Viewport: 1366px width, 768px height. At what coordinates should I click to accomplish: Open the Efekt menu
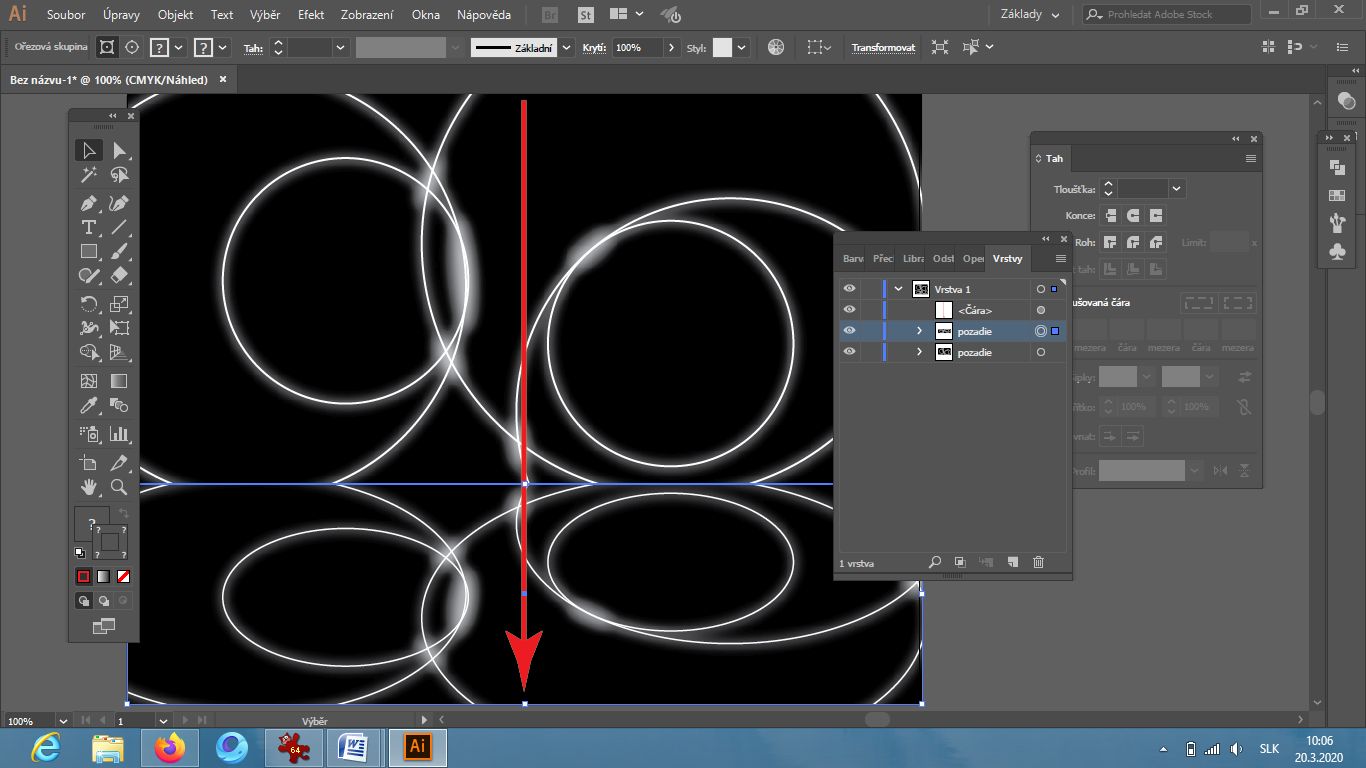click(310, 15)
